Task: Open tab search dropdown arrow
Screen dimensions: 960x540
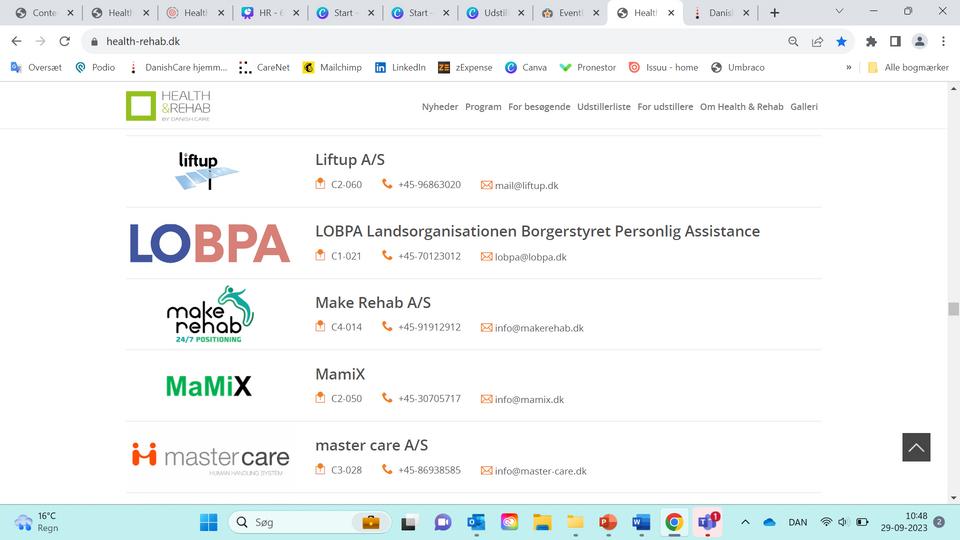Action: (x=839, y=12)
